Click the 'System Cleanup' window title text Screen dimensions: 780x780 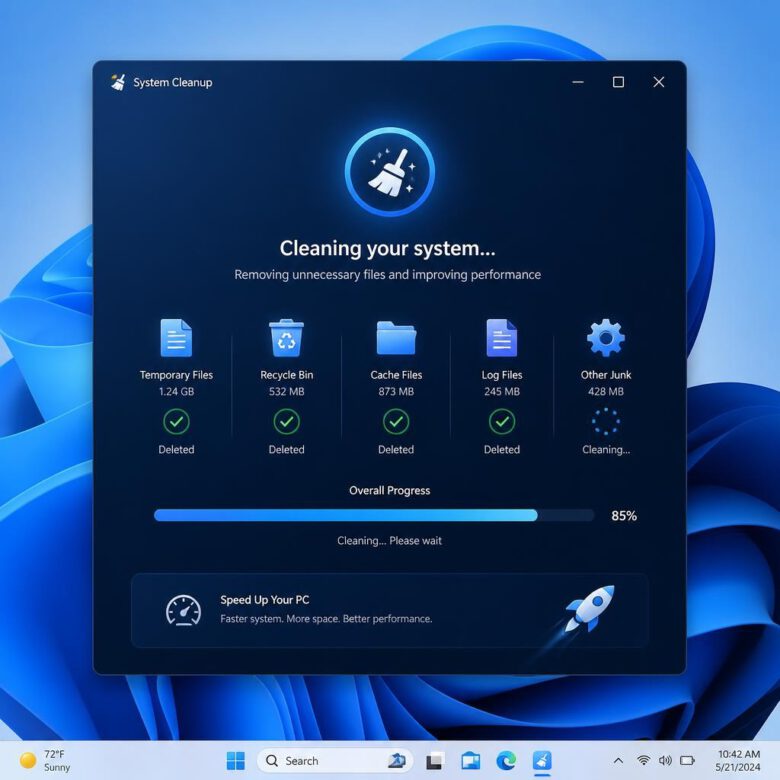(x=173, y=83)
